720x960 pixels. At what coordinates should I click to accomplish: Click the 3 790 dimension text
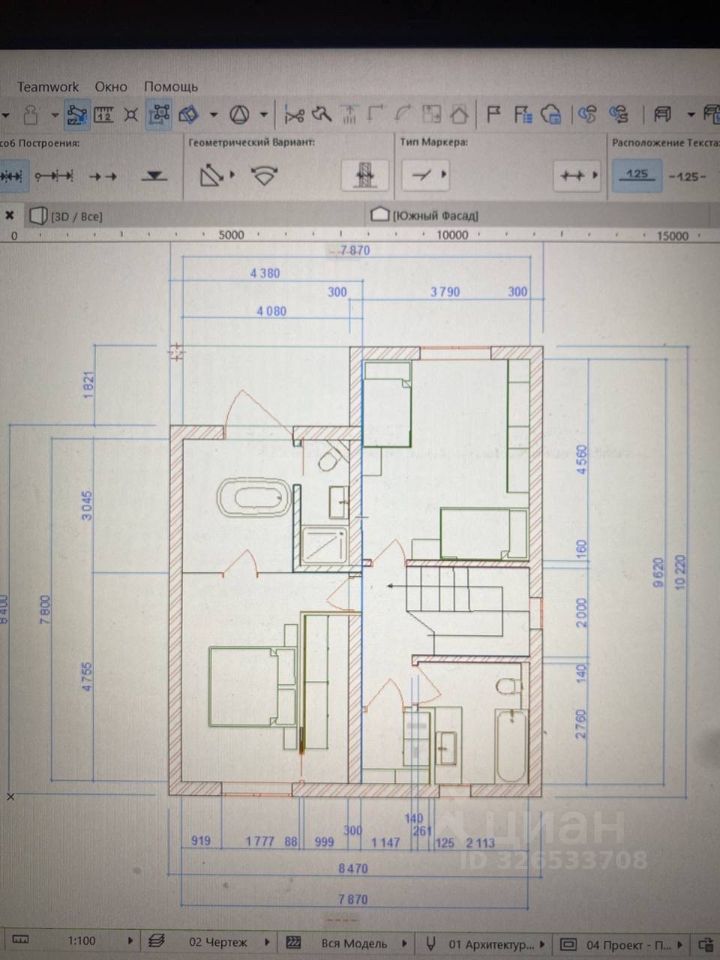(444, 292)
